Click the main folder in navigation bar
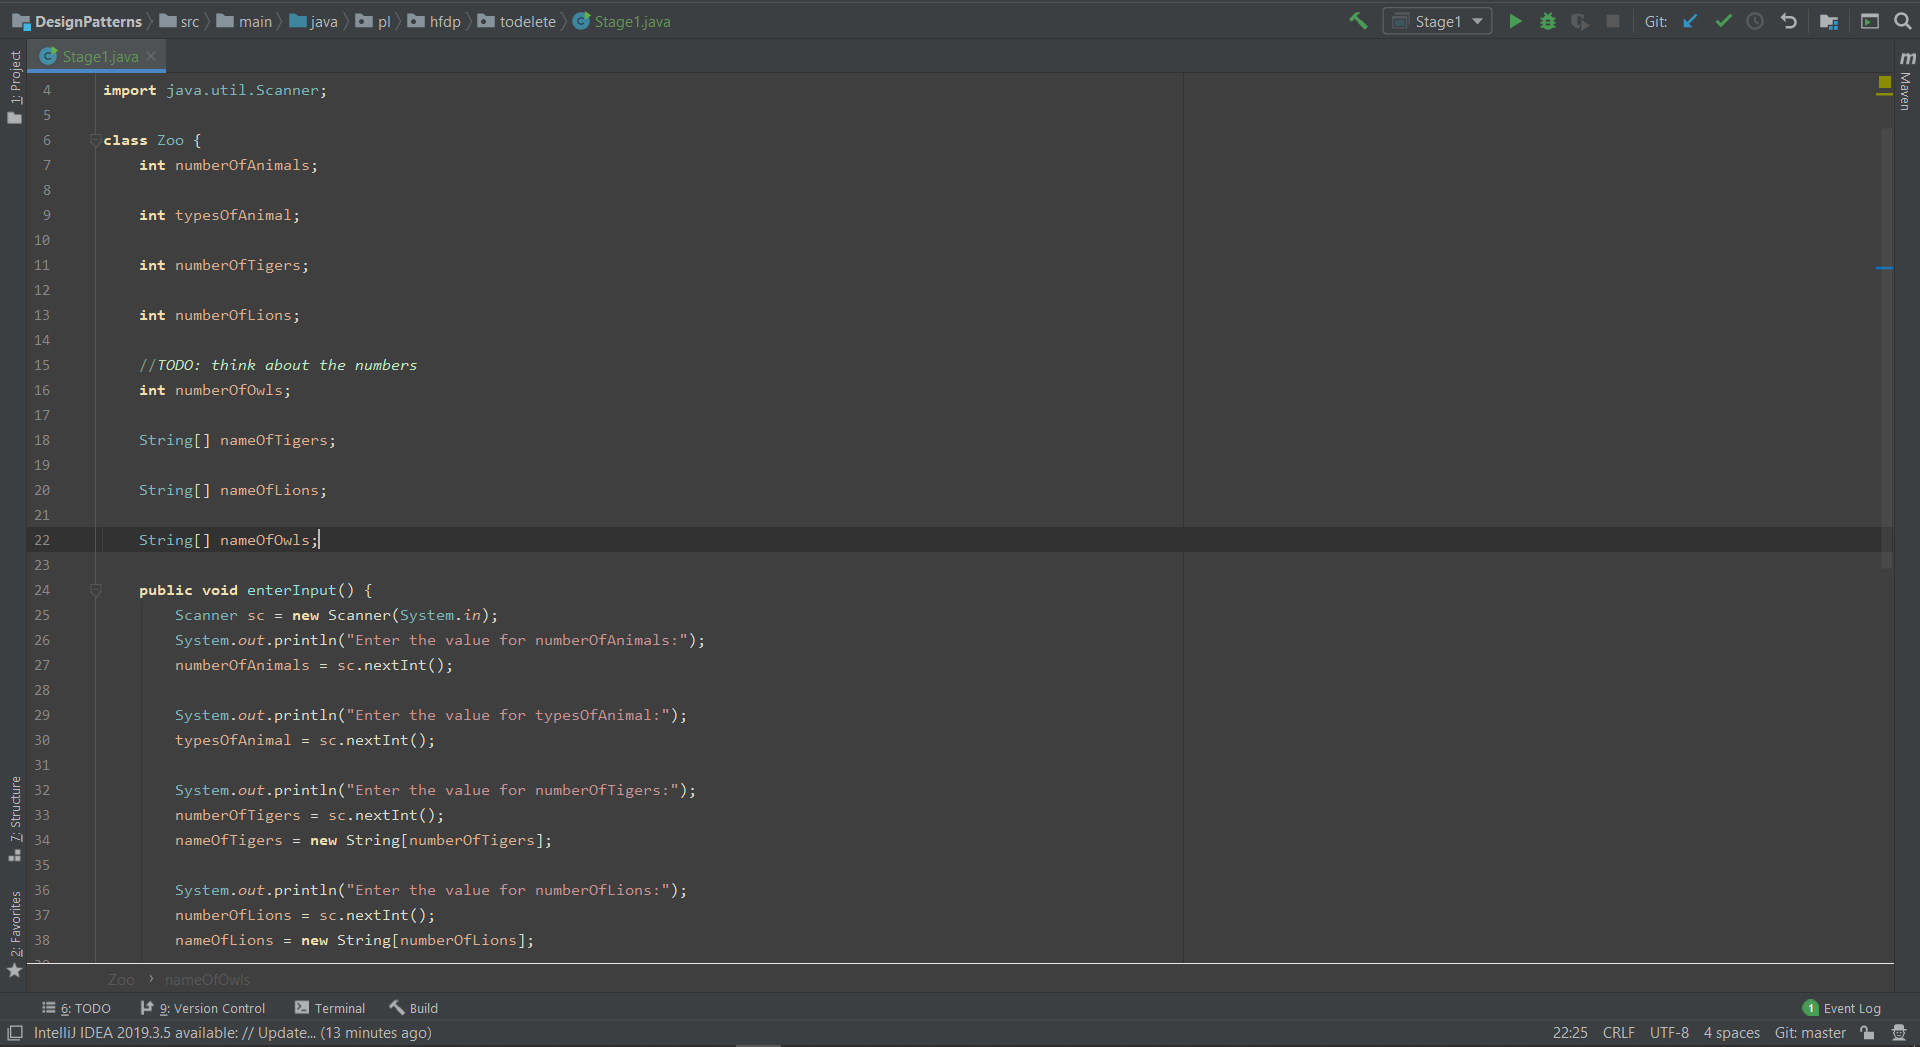 tap(245, 21)
